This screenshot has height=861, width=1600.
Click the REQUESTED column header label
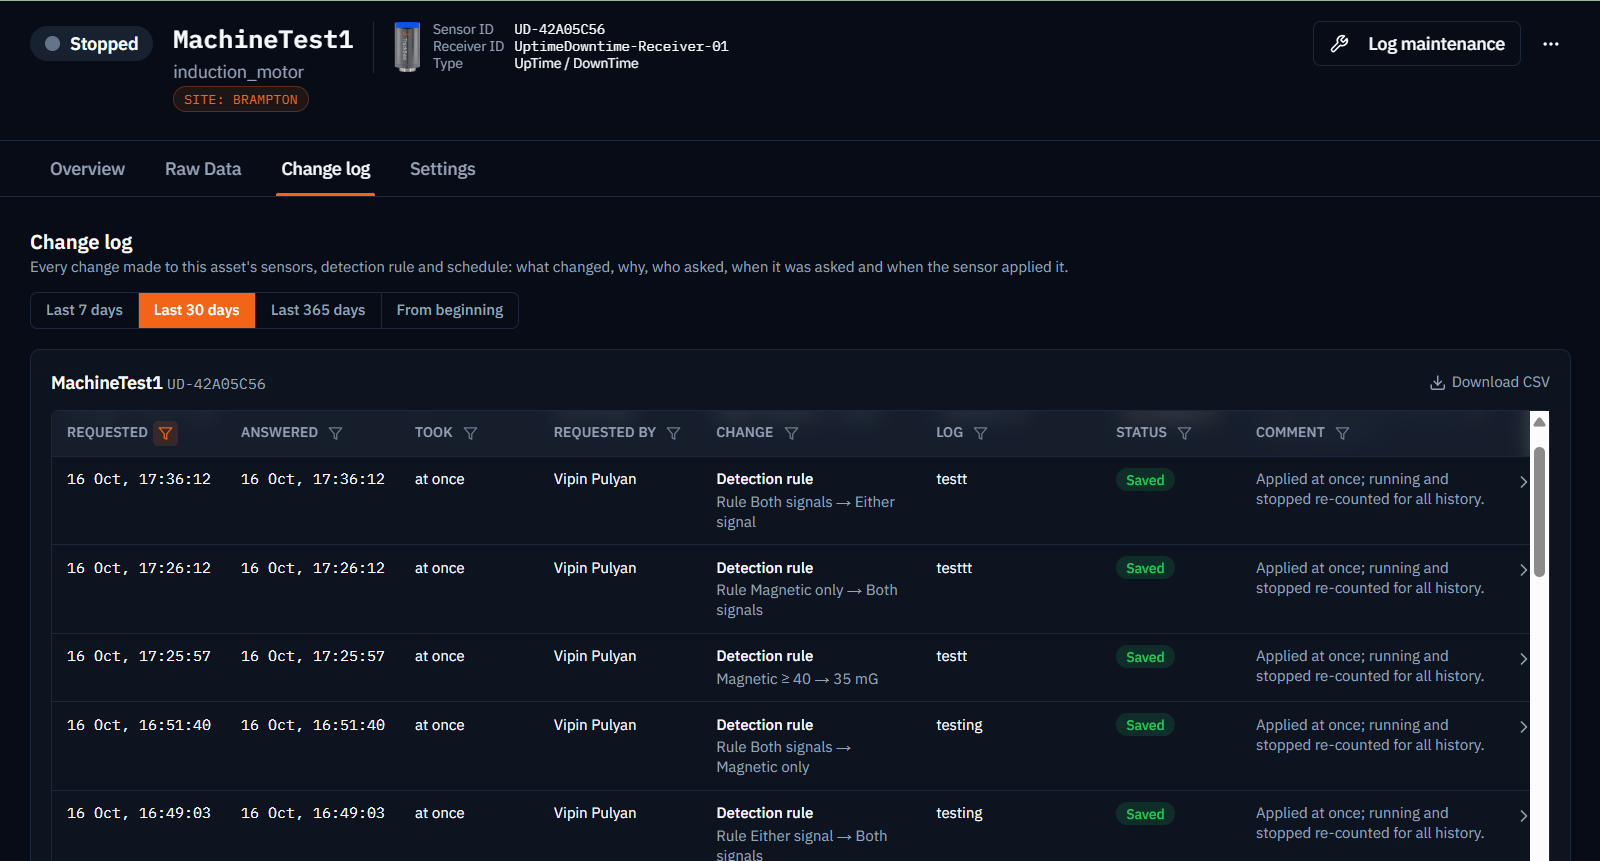pos(107,433)
